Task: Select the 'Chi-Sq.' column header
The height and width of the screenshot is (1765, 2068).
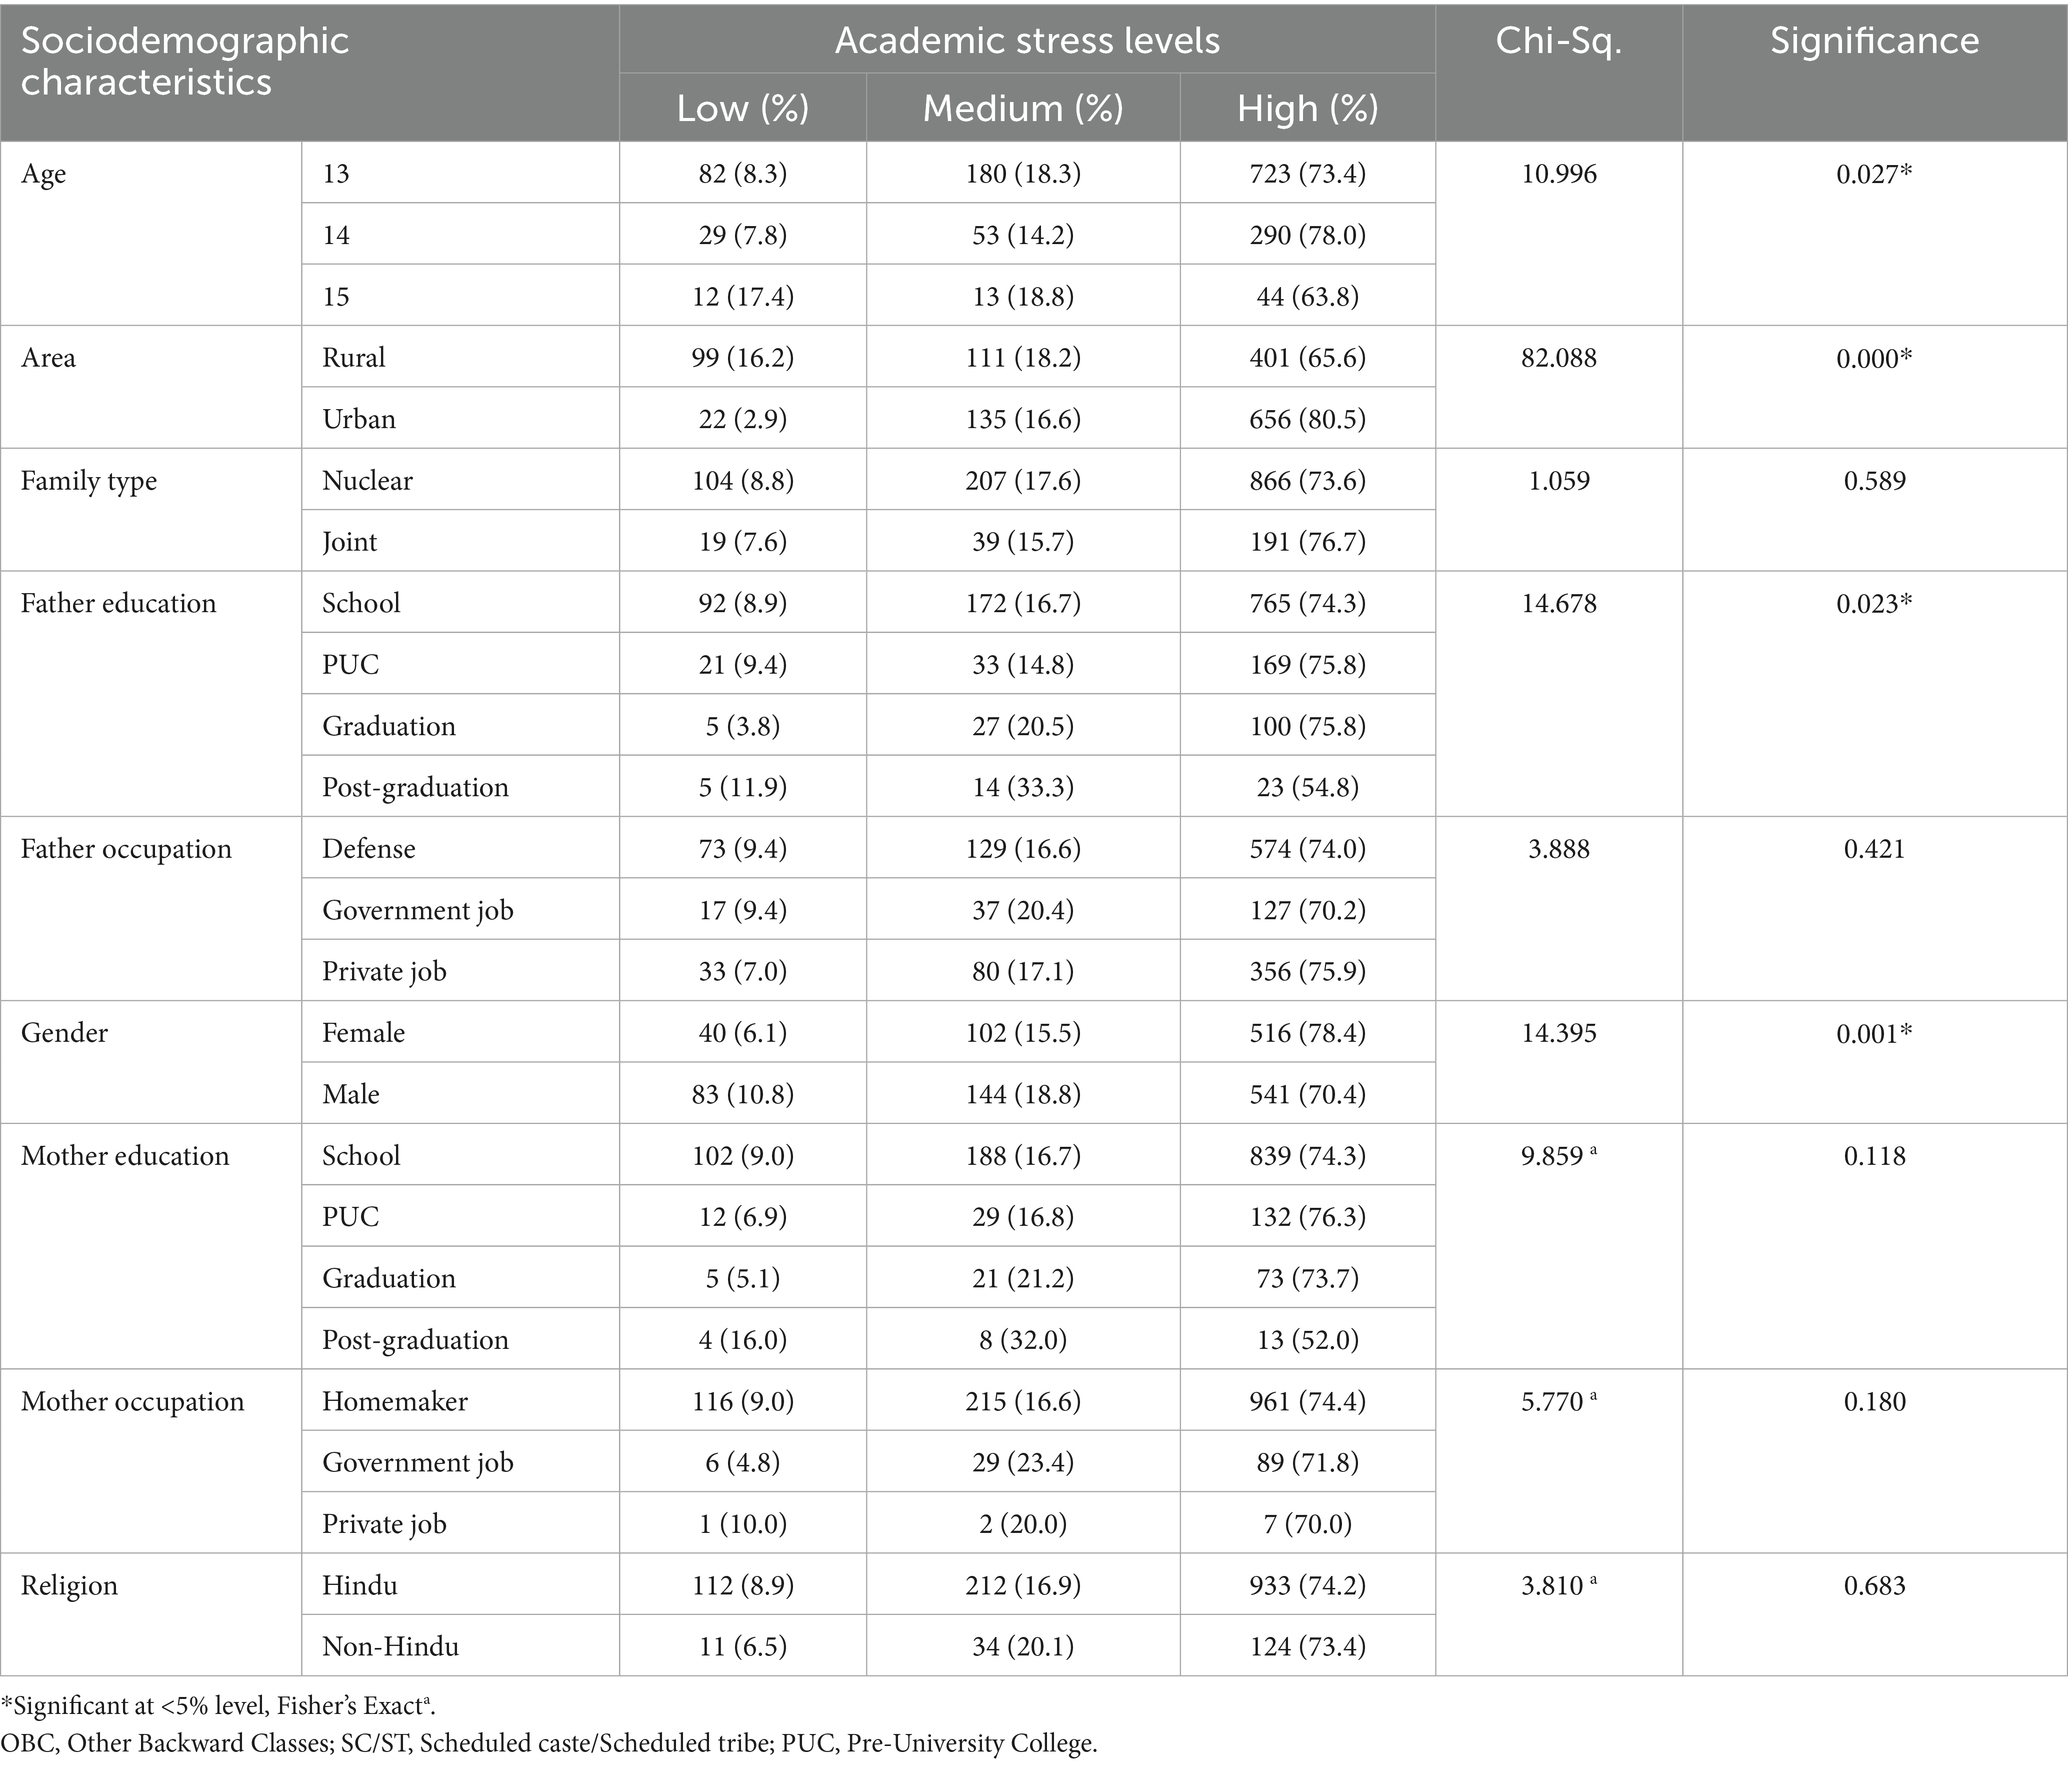Action: point(1558,41)
